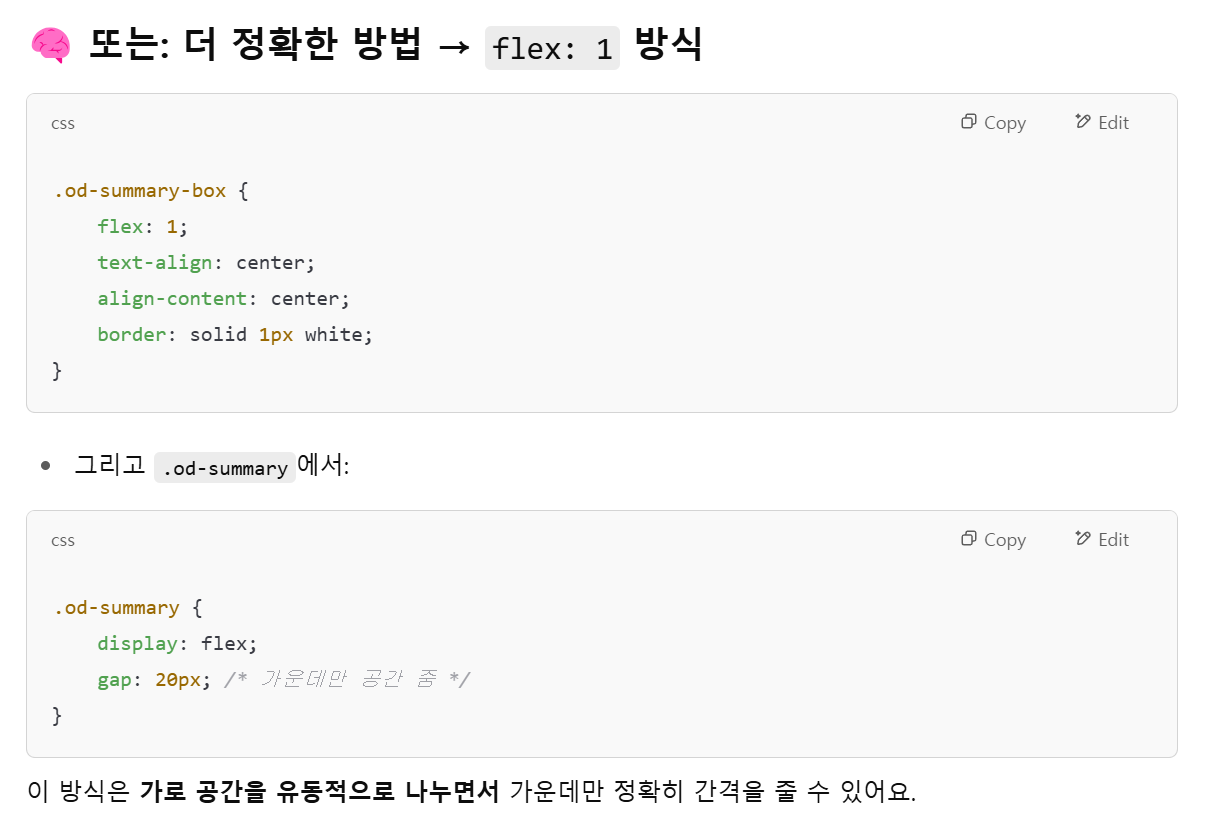This screenshot has height=831, width=1207.
Task: Click the css language label of the second block
Action: [63, 540]
